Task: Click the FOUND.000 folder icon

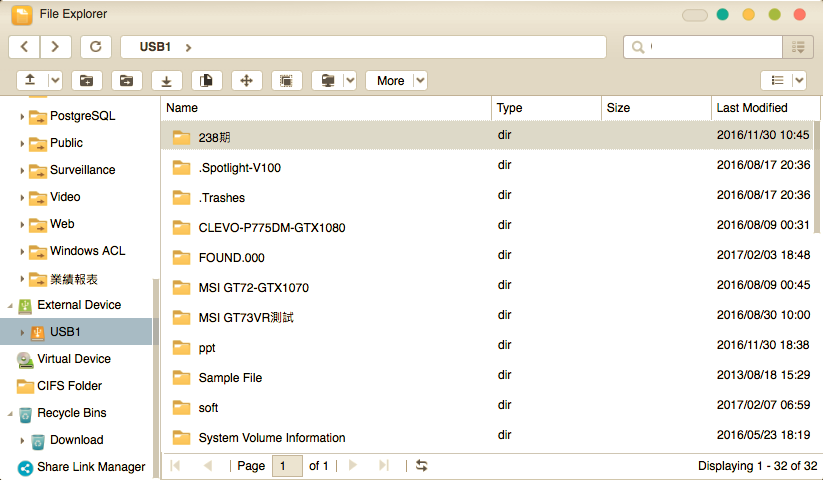Action: pos(181,258)
